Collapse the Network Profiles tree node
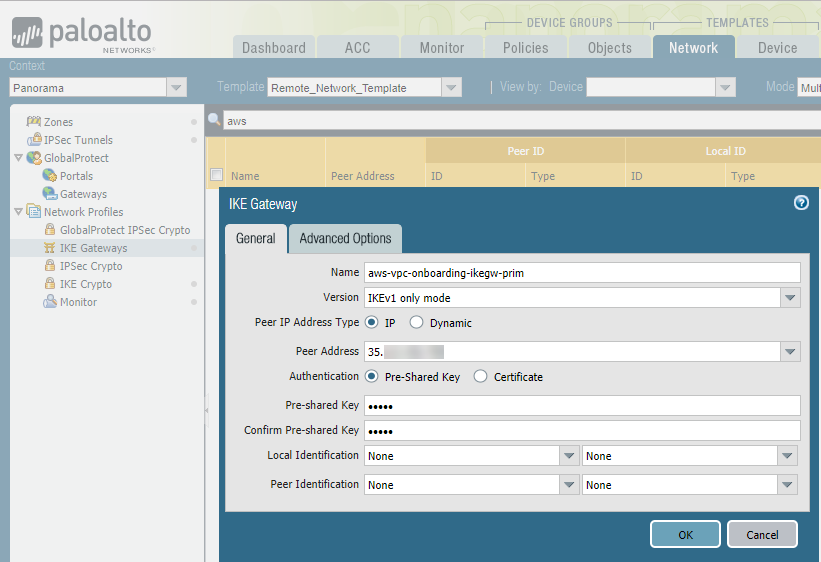 pyautogui.click(x=18, y=212)
